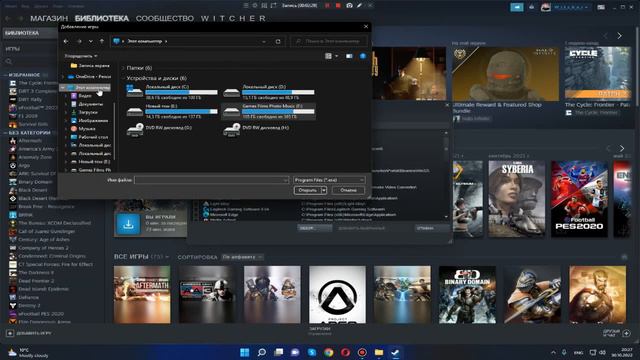The image size is (640, 360).
Task: Click the Имя файла input field
Action: point(211,180)
